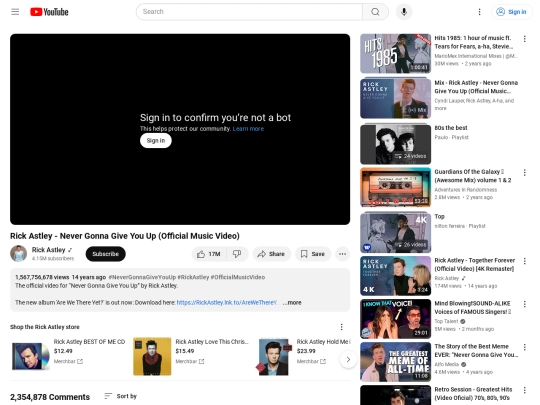Open the Alfo Media channel name
Viewport: 540px width, 405px height.
point(447,364)
